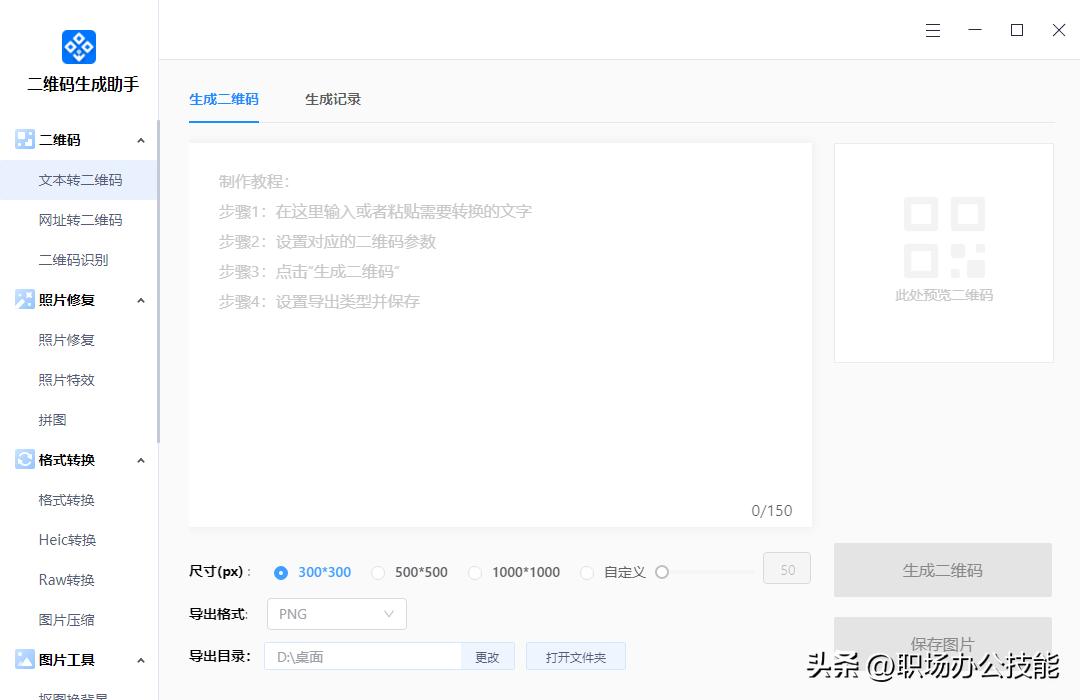Click the 打开文件夹 button
Image resolution: width=1080 pixels, height=700 pixels.
576,656
